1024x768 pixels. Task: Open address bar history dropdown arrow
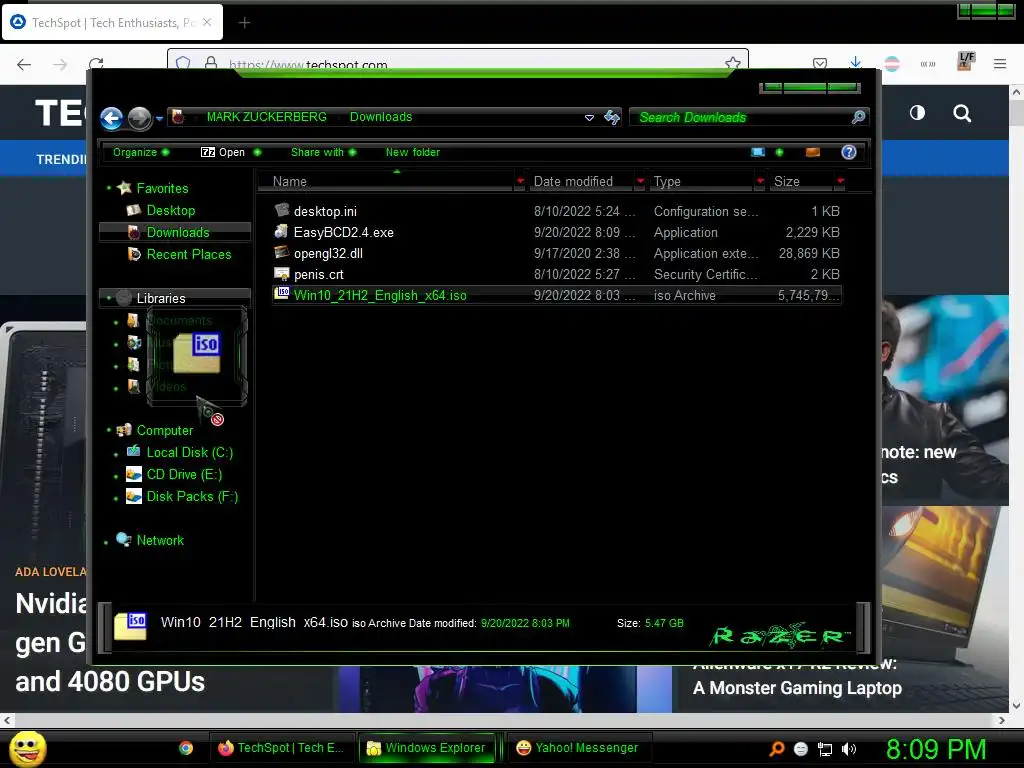(589, 118)
